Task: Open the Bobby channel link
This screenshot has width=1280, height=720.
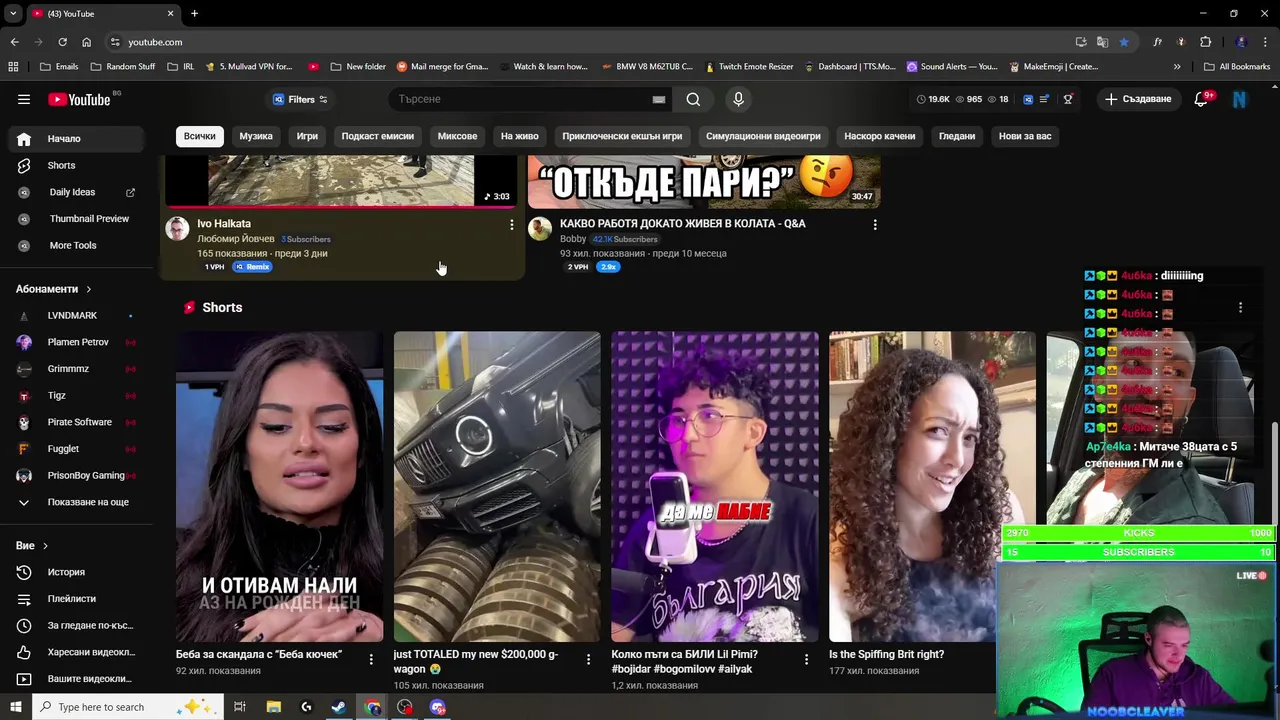Action: [573, 239]
